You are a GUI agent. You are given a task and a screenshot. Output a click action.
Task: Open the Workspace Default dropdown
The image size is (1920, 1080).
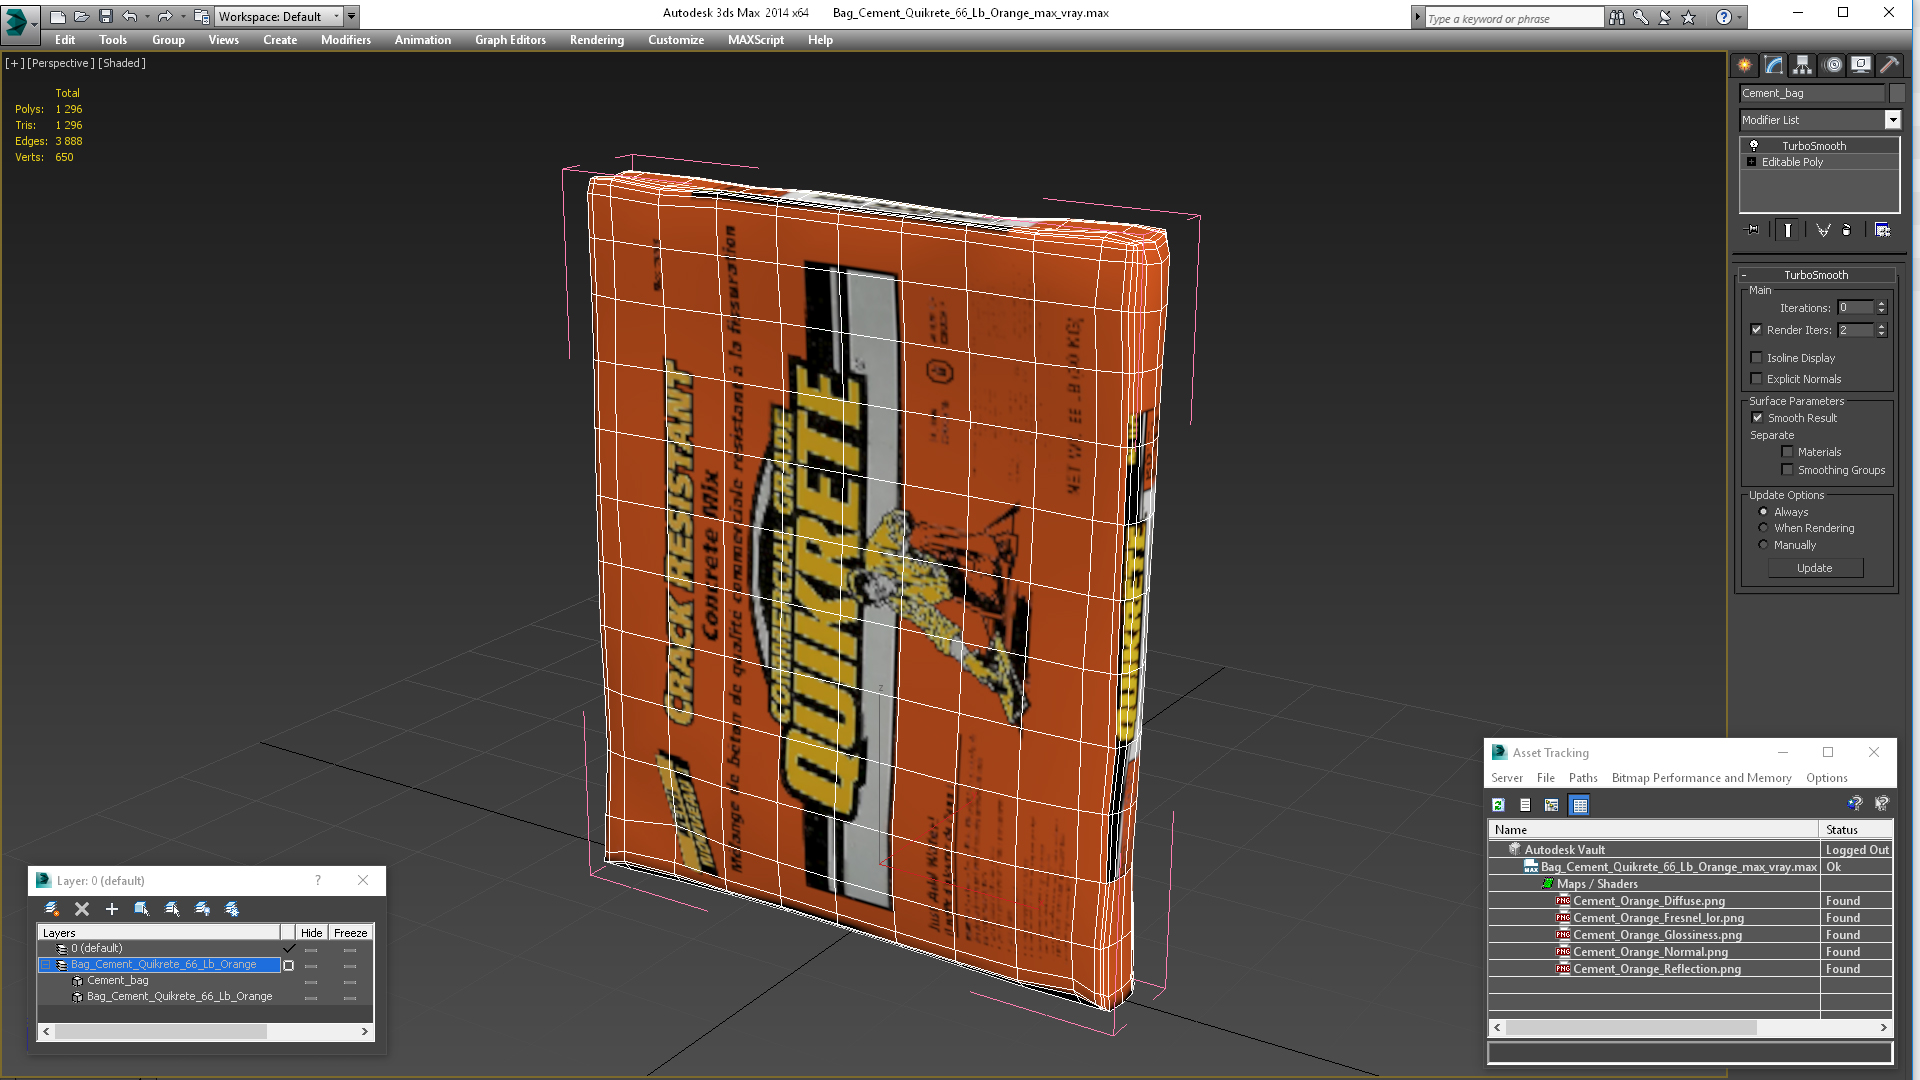(280, 16)
